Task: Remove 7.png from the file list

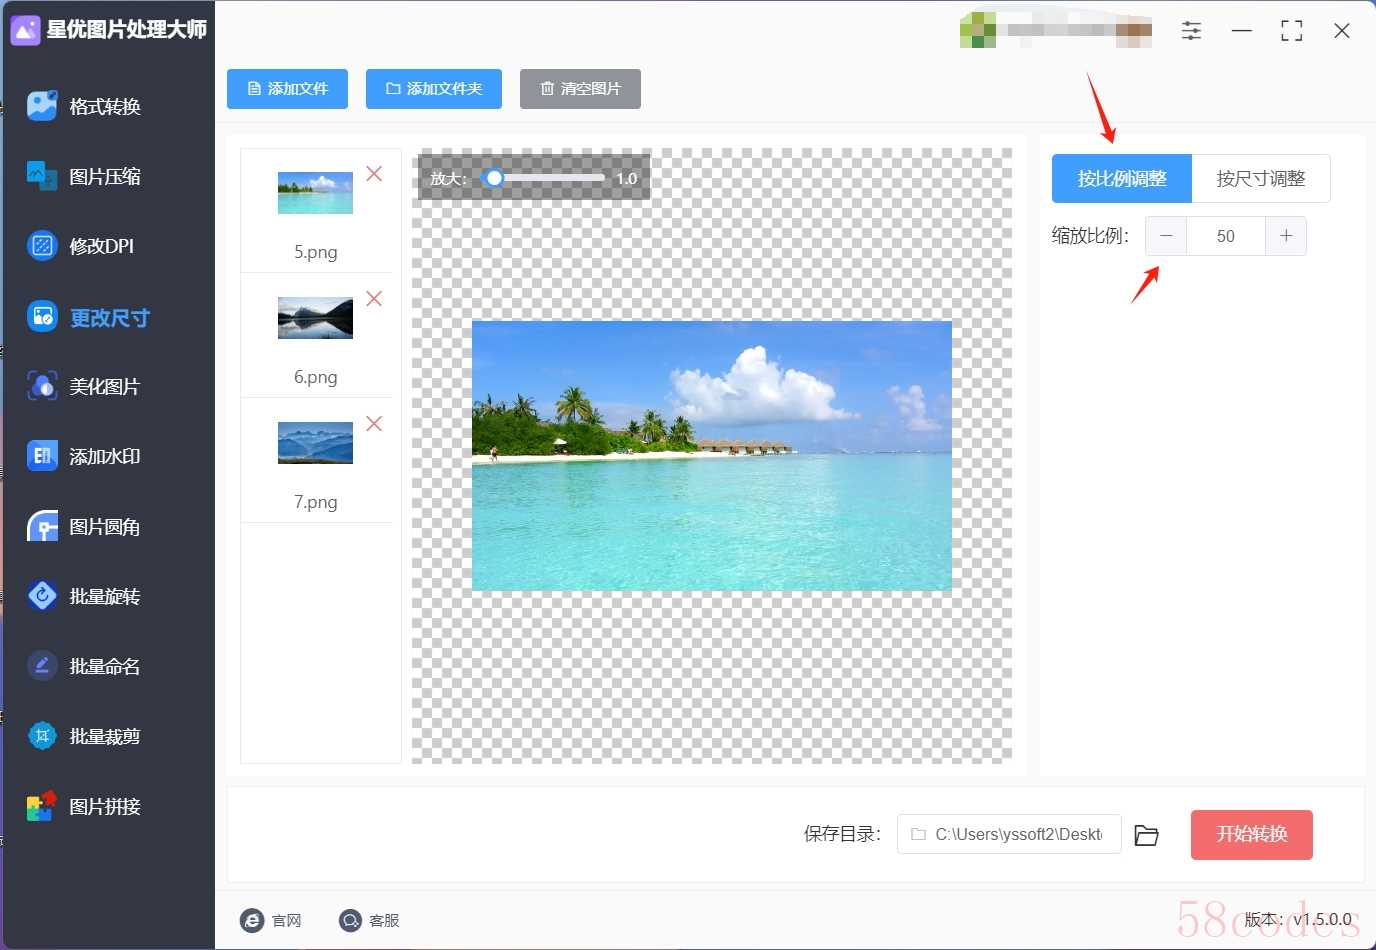Action: click(x=374, y=424)
